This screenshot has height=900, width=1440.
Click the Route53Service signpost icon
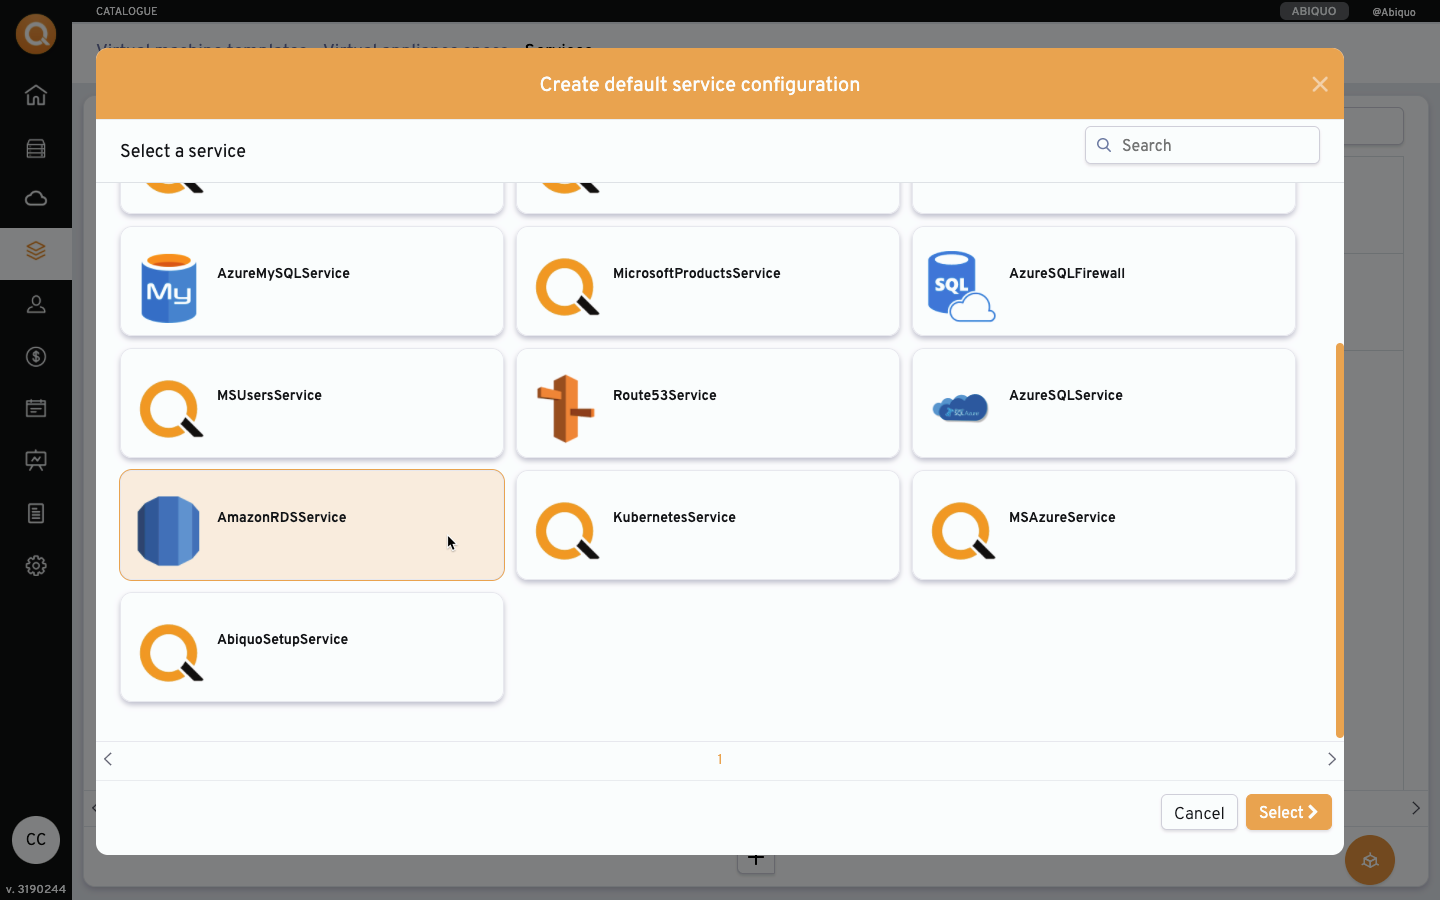click(x=566, y=408)
